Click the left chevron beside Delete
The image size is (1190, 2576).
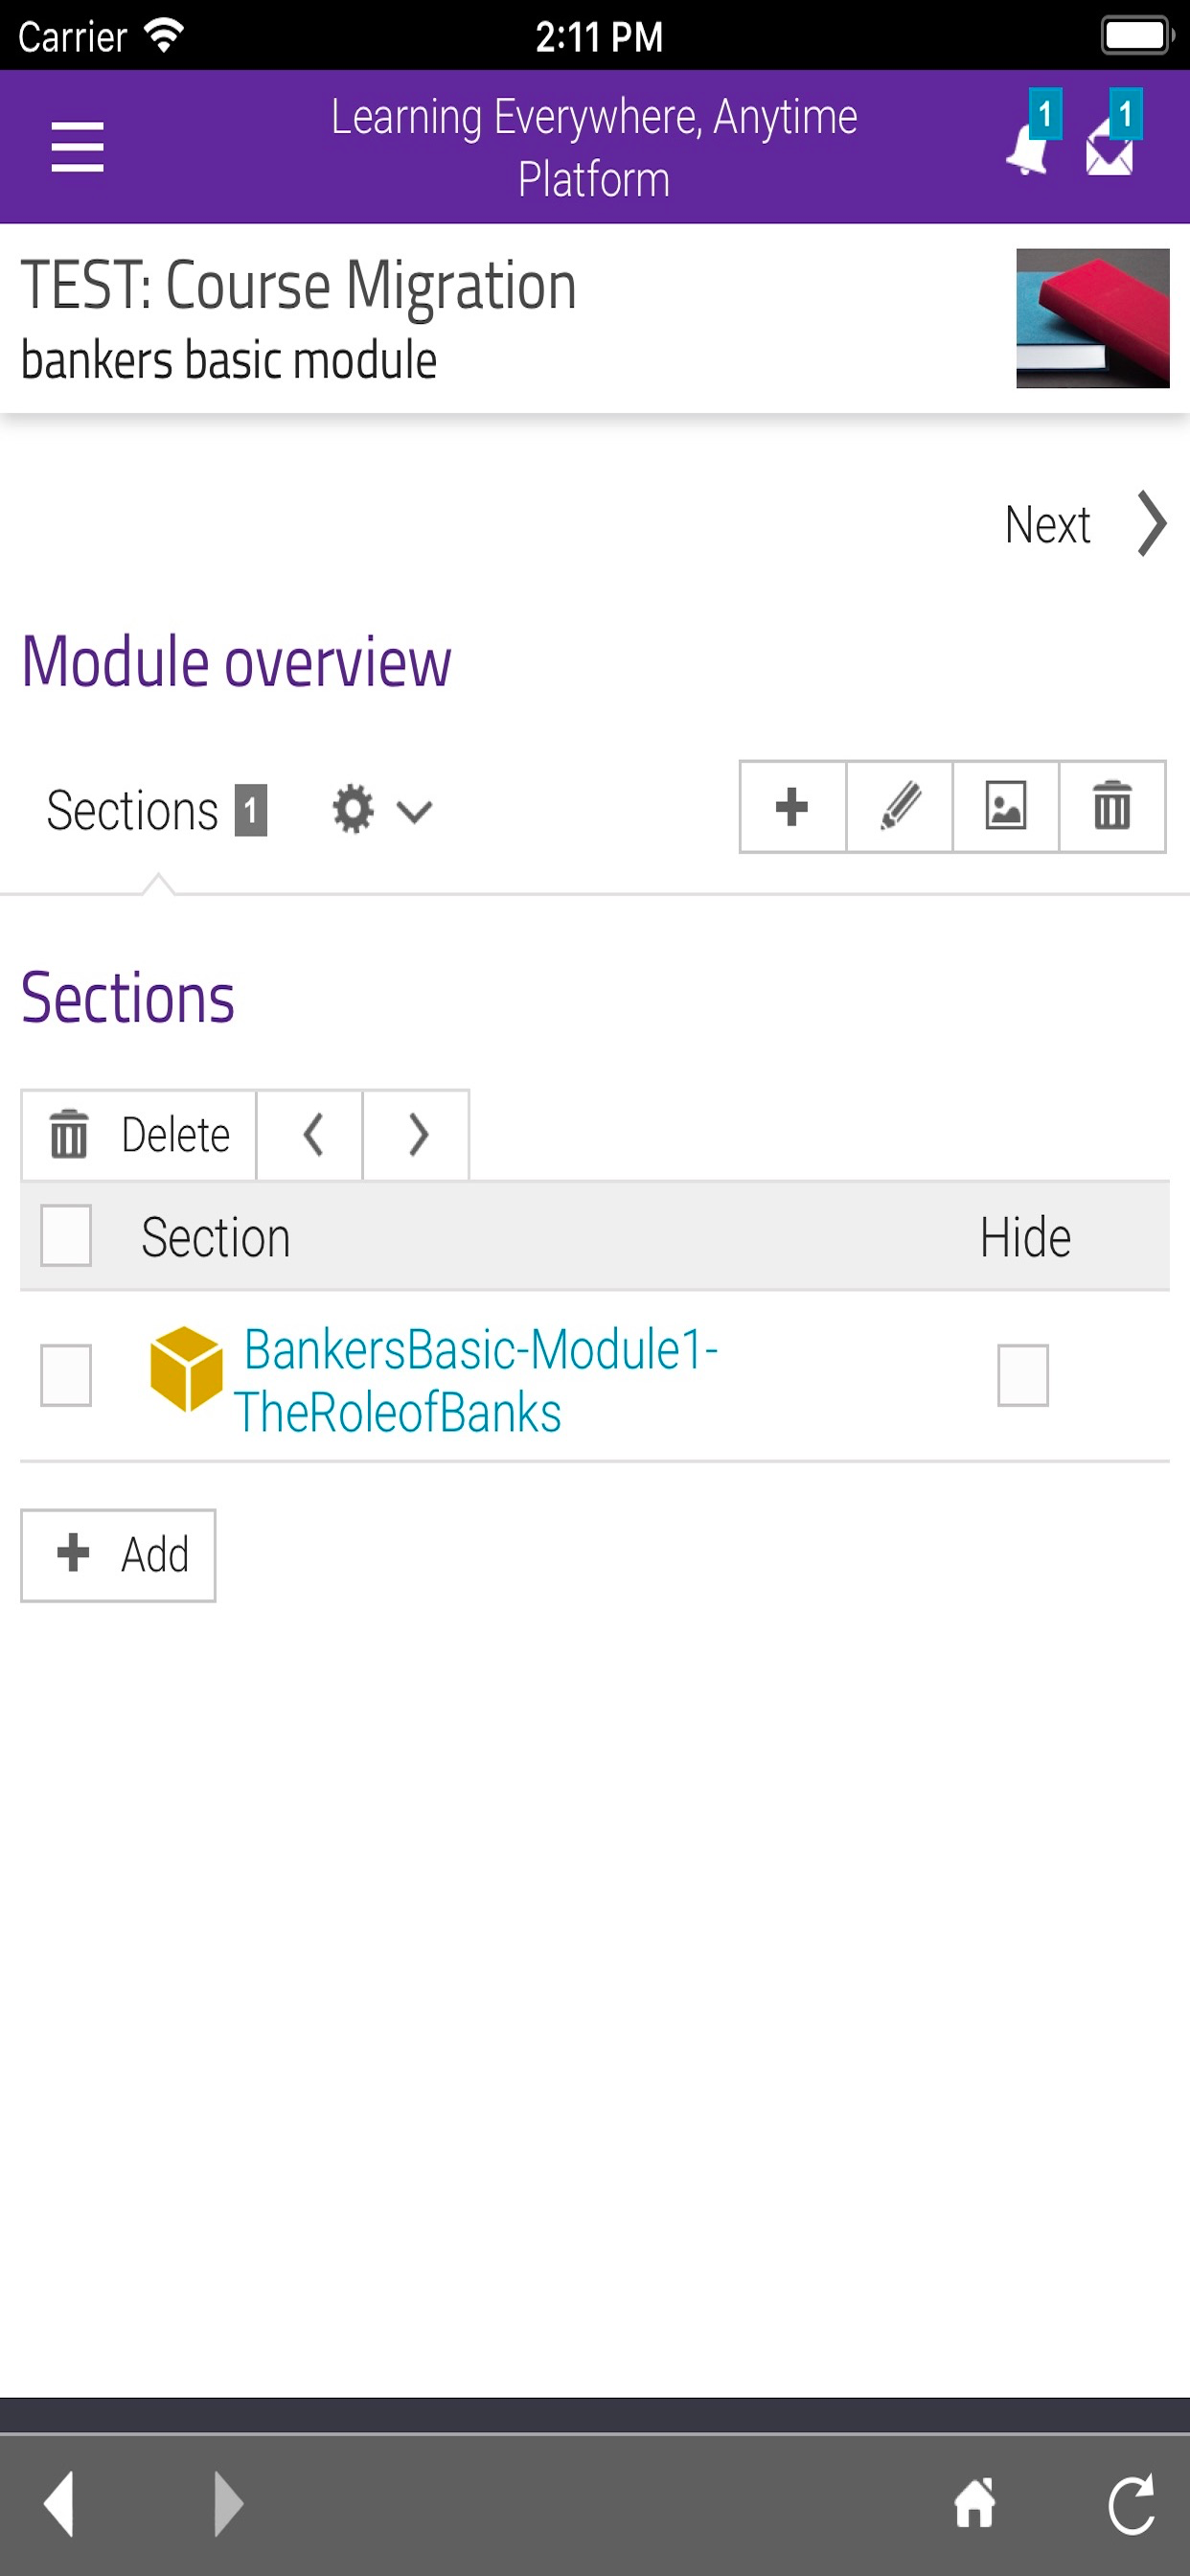[x=310, y=1135]
